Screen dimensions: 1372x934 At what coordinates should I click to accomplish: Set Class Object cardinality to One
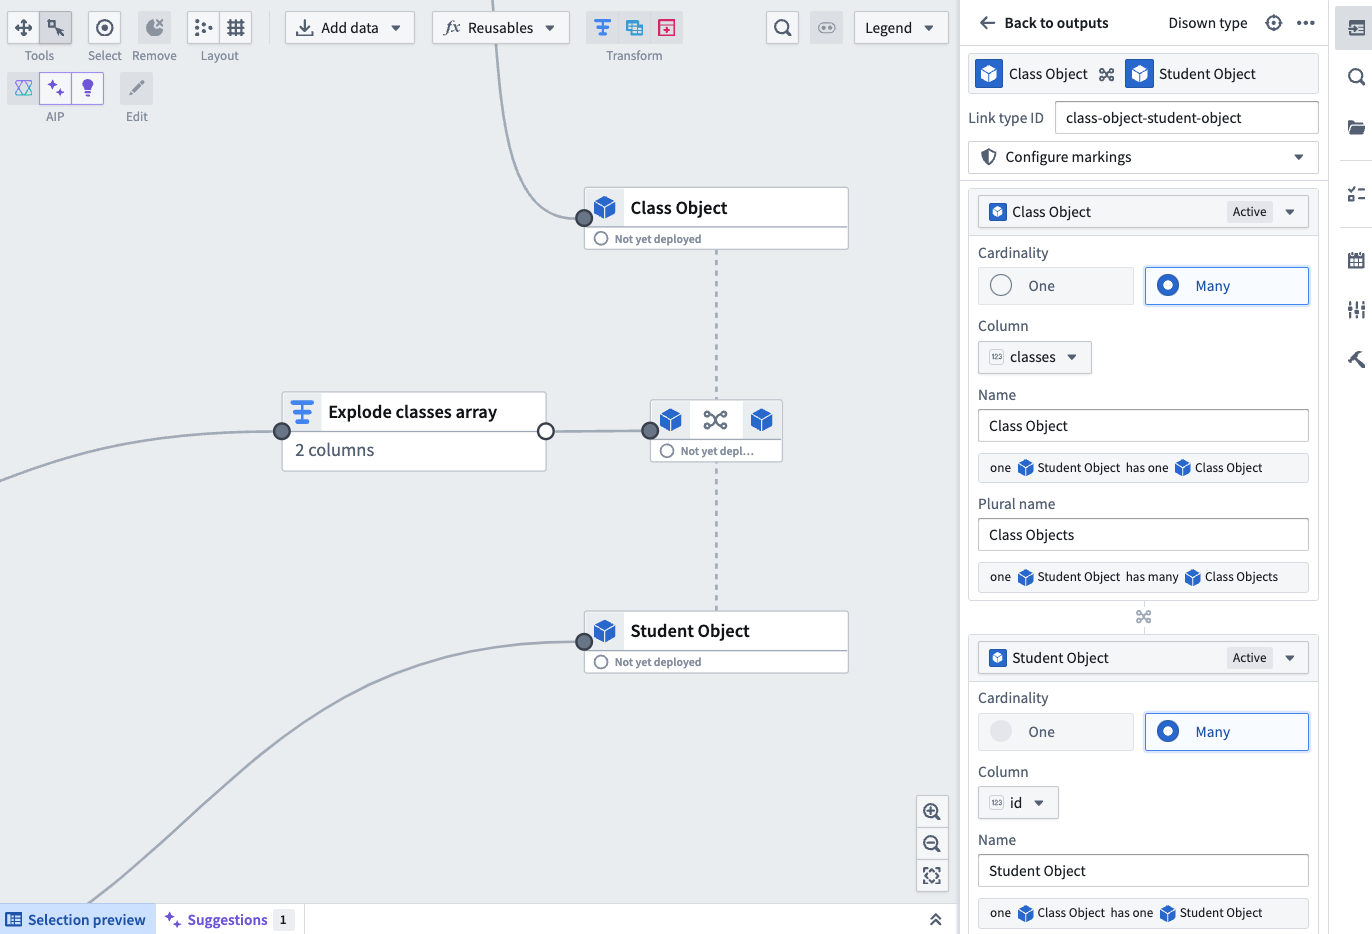click(1056, 286)
